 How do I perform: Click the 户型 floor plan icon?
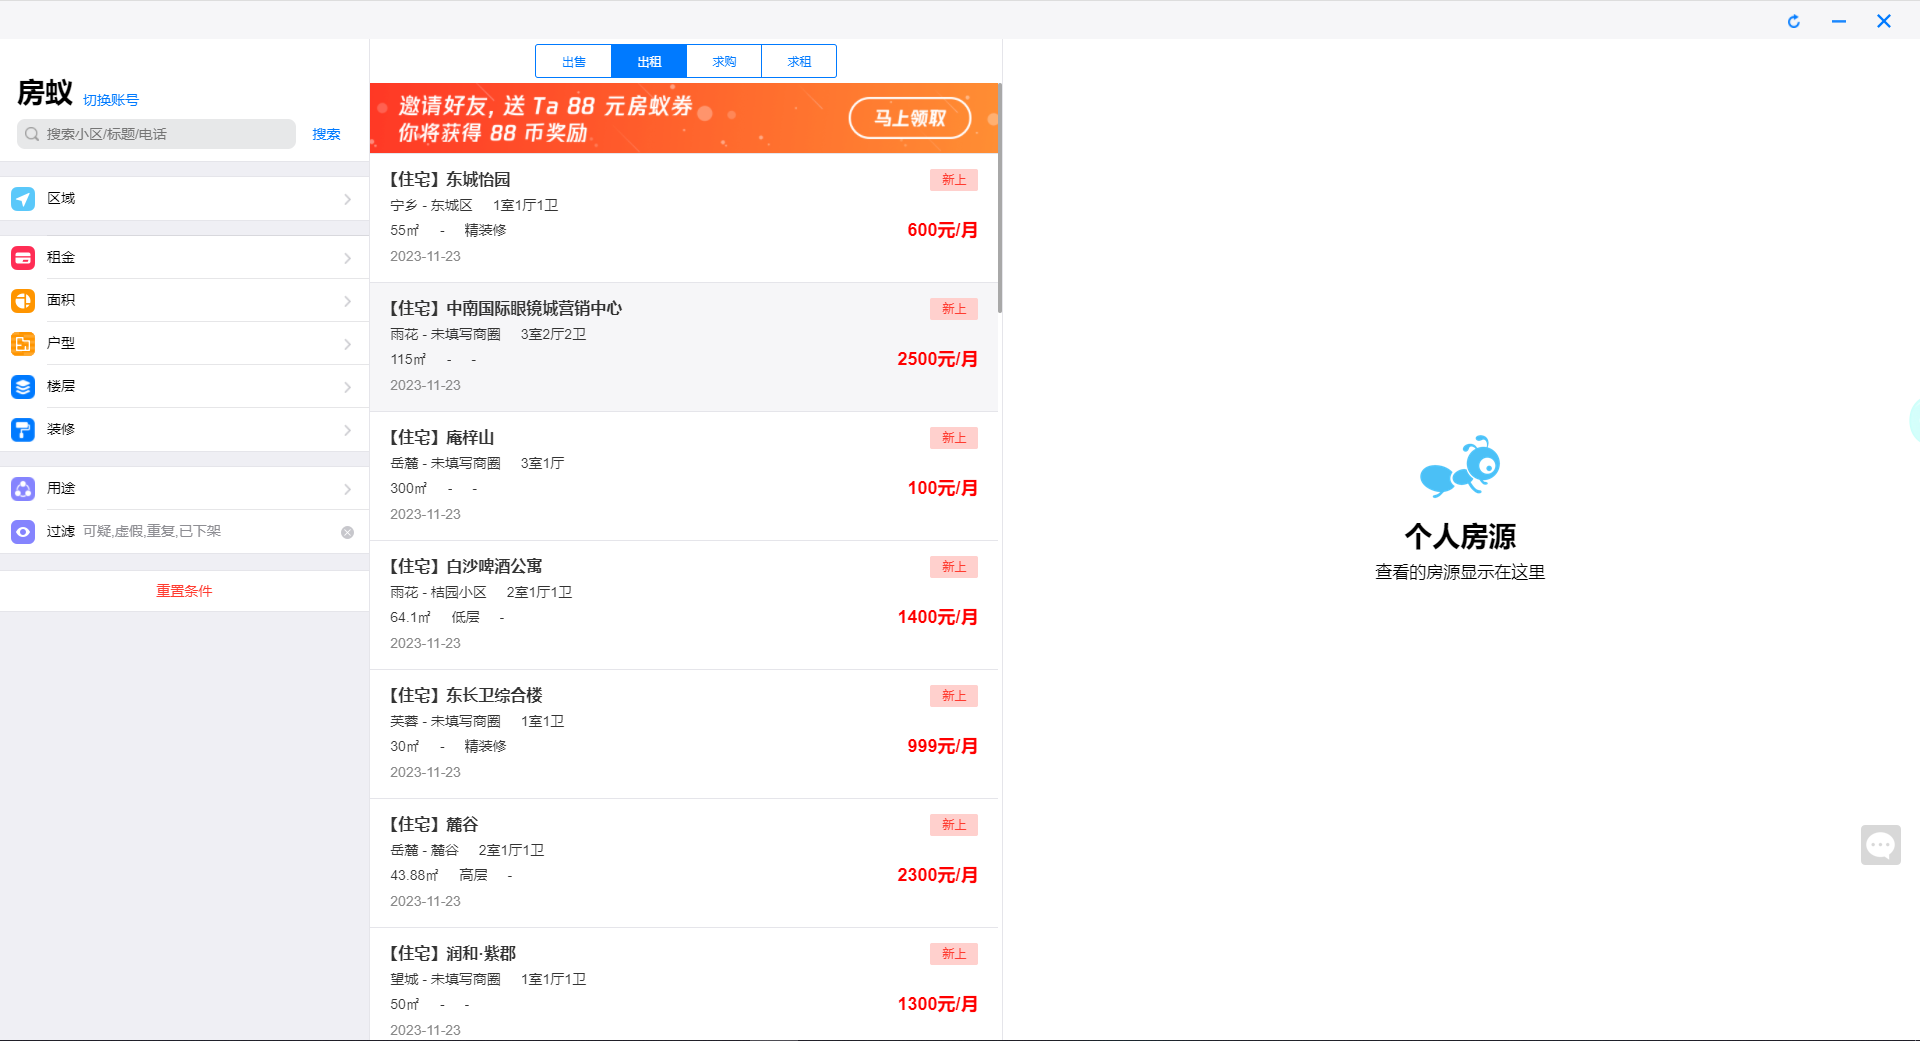point(23,344)
